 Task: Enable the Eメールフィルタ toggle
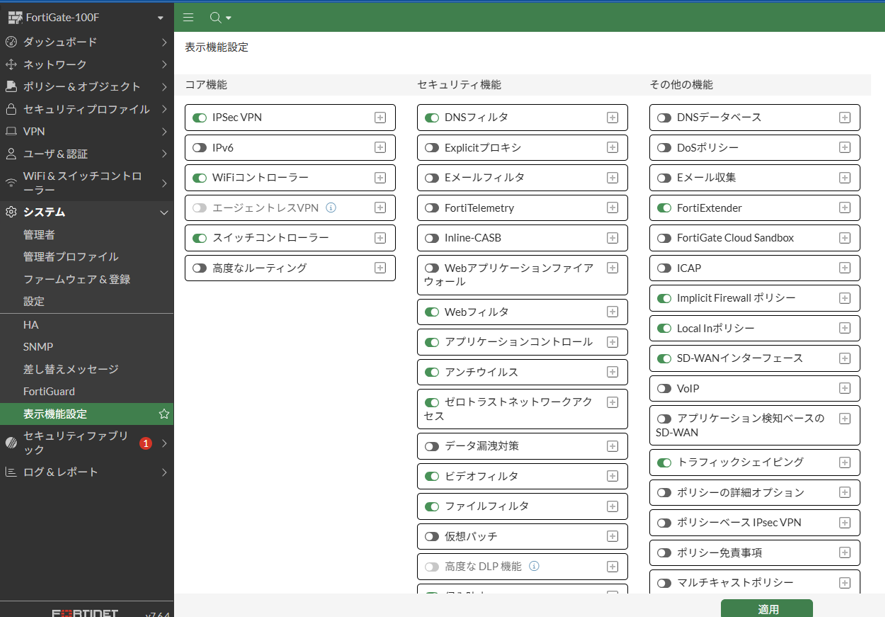pyautogui.click(x=432, y=178)
